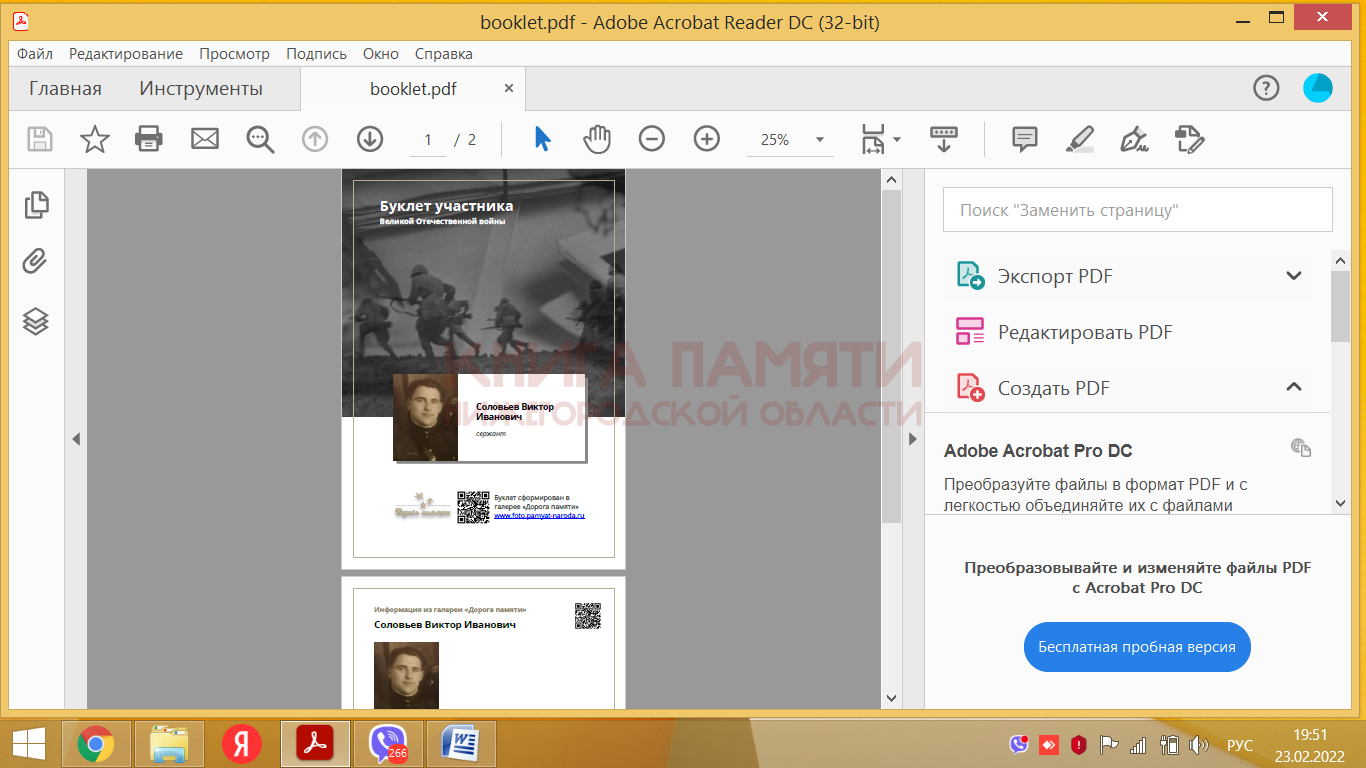Open the Подпись menu
The width and height of the screenshot is (1366, 768).
point(317,54)
